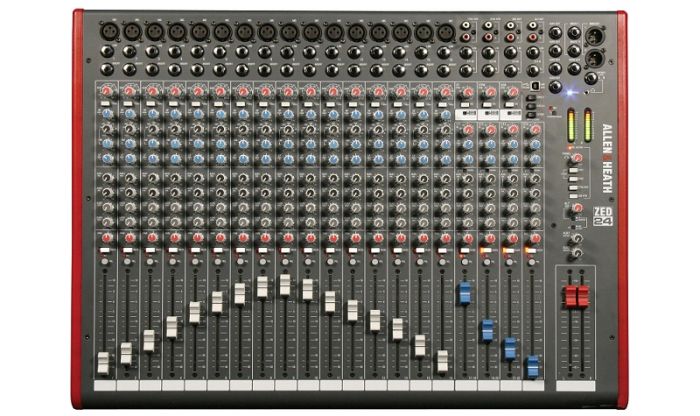This screenshot has width=700, height=416.
Task: Grab the right red master fader
Action: [x=583, y=296]
